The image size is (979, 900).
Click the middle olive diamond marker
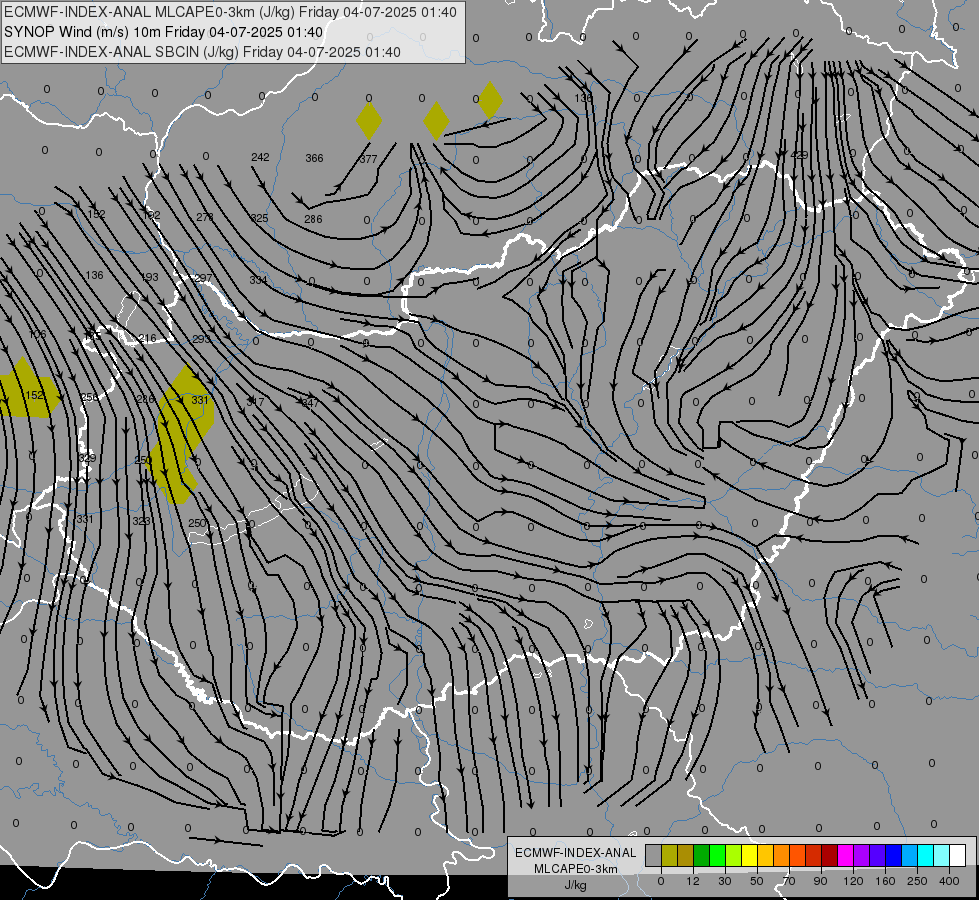click(x=436, y=121)
